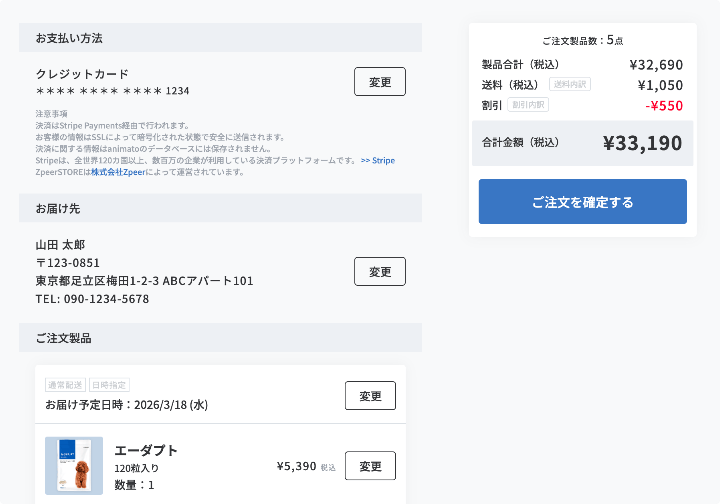Click the 注意事項 notice heading

51,113
